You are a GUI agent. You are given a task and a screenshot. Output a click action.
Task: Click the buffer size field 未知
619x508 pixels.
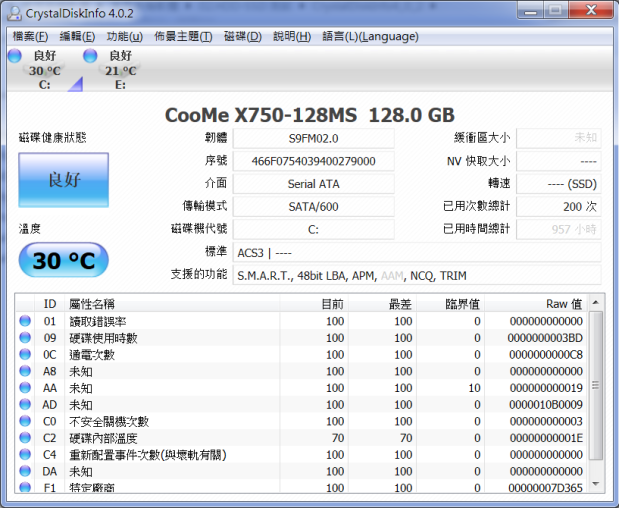click(x=559, y=139)
